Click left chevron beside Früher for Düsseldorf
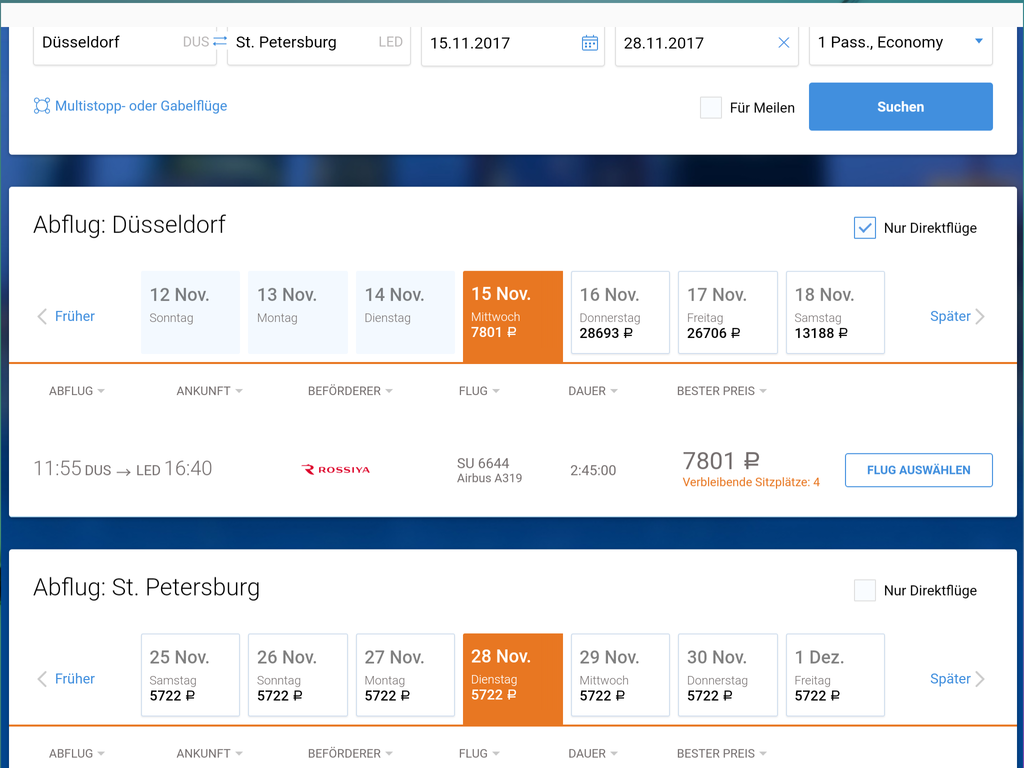 coord(42,317)
